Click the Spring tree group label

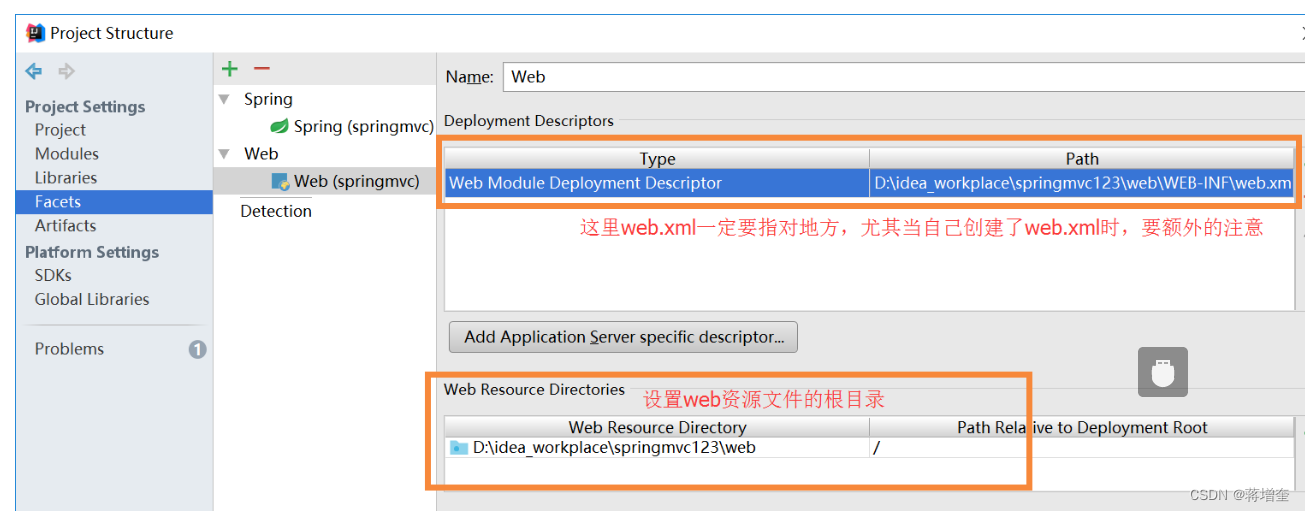point(268,99)
